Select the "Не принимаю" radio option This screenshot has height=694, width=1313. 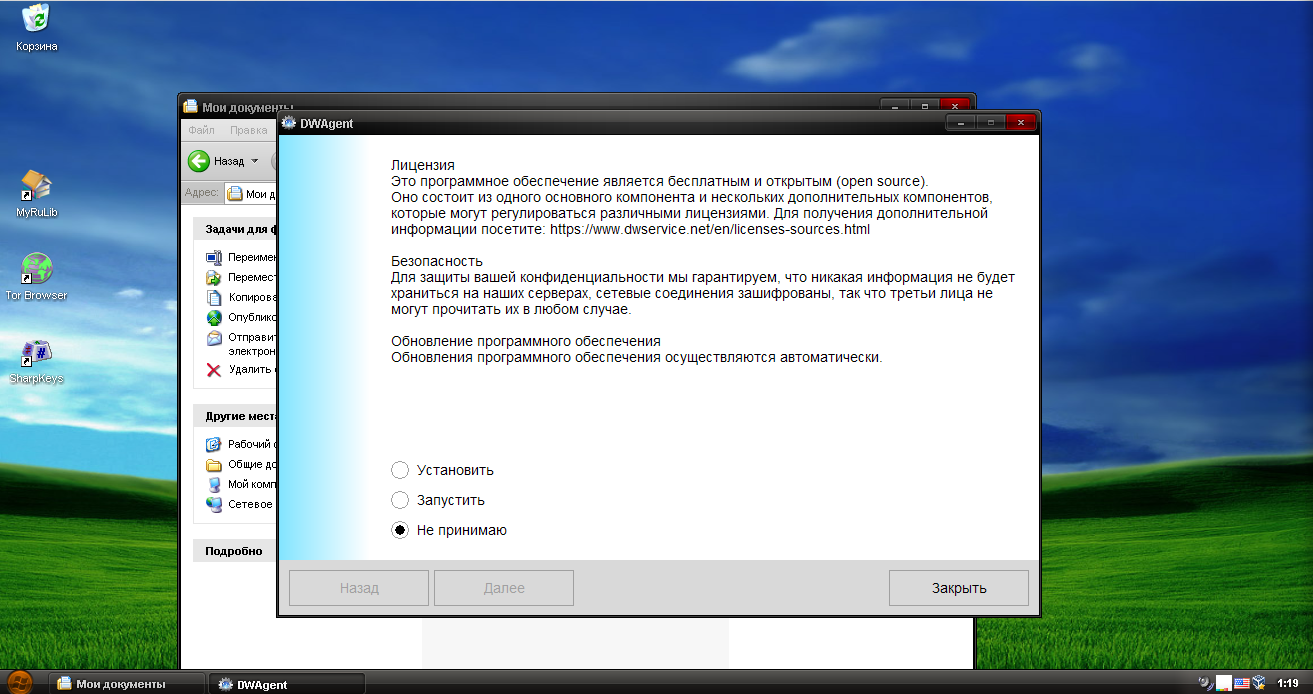tap(400, 530)
